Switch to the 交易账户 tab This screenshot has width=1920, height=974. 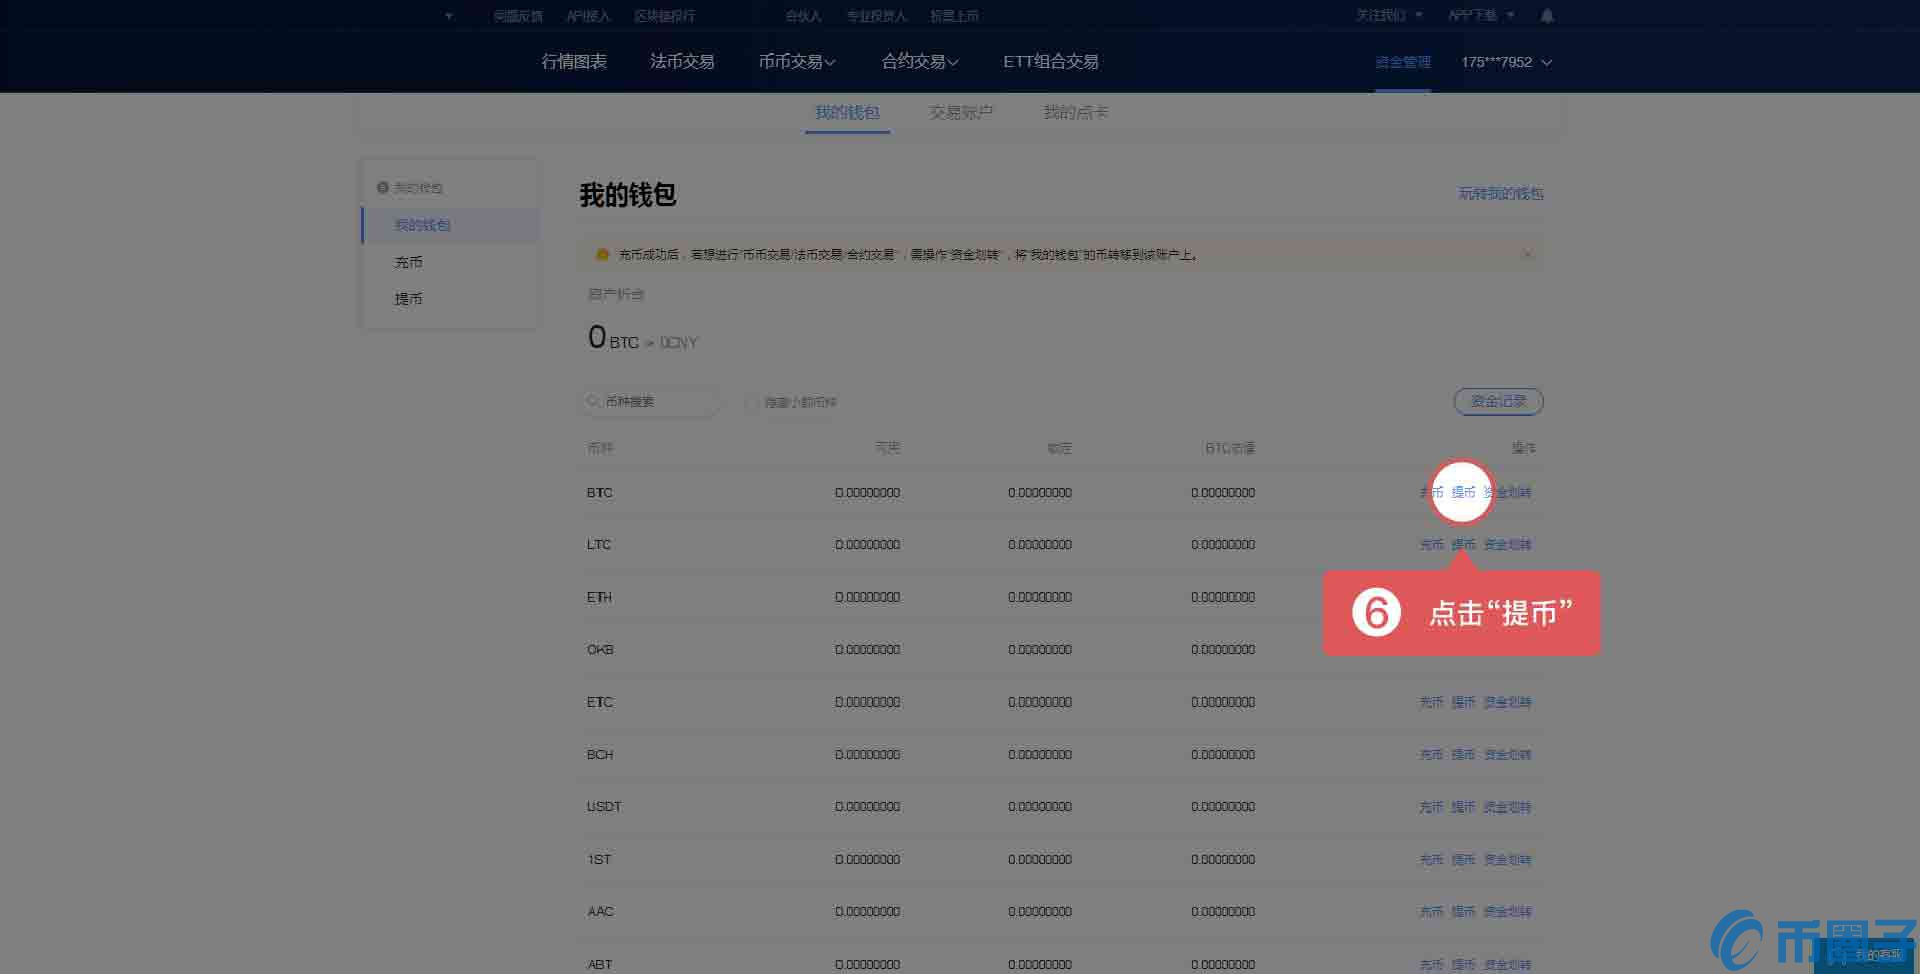[961, 112]
